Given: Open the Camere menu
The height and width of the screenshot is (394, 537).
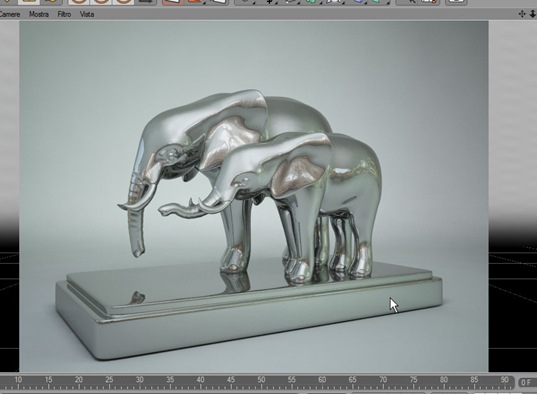Looking at the screenshot, I should tap(10, 14).
